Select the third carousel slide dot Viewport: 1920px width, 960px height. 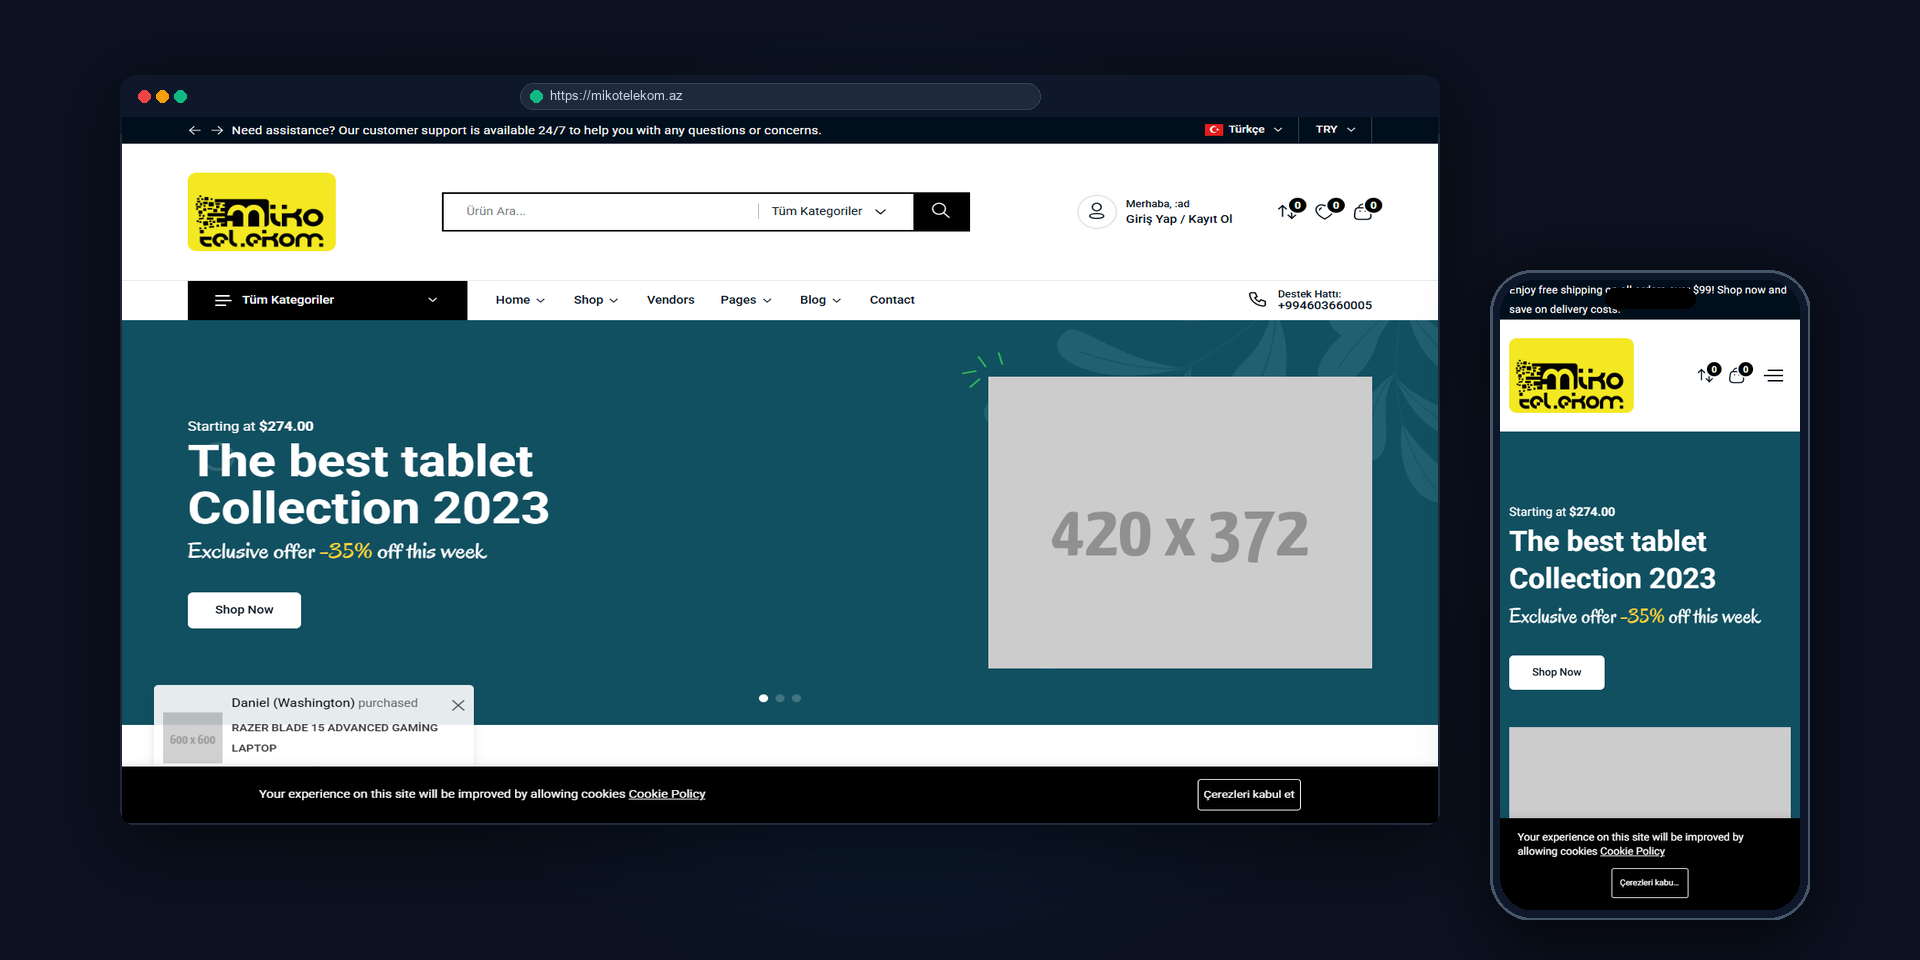pos(796,698)
